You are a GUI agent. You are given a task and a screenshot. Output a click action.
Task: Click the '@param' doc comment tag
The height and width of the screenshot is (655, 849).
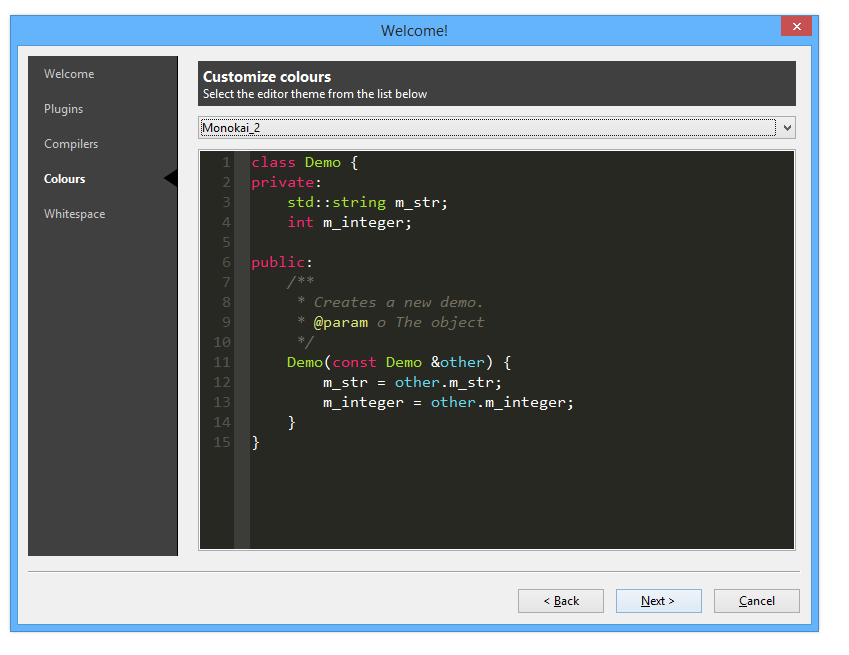pos(340,322)
